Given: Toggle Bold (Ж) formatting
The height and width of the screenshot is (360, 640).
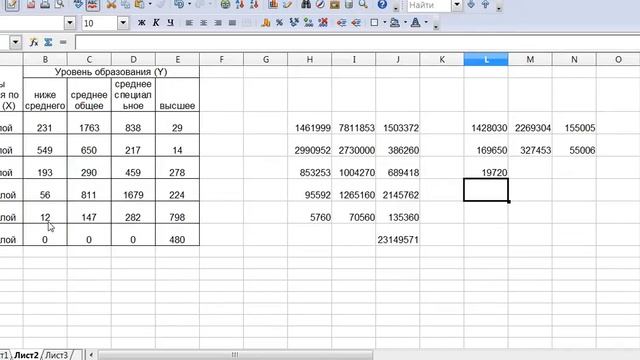Looking at the screenshot, I should (x=141, y=23).
